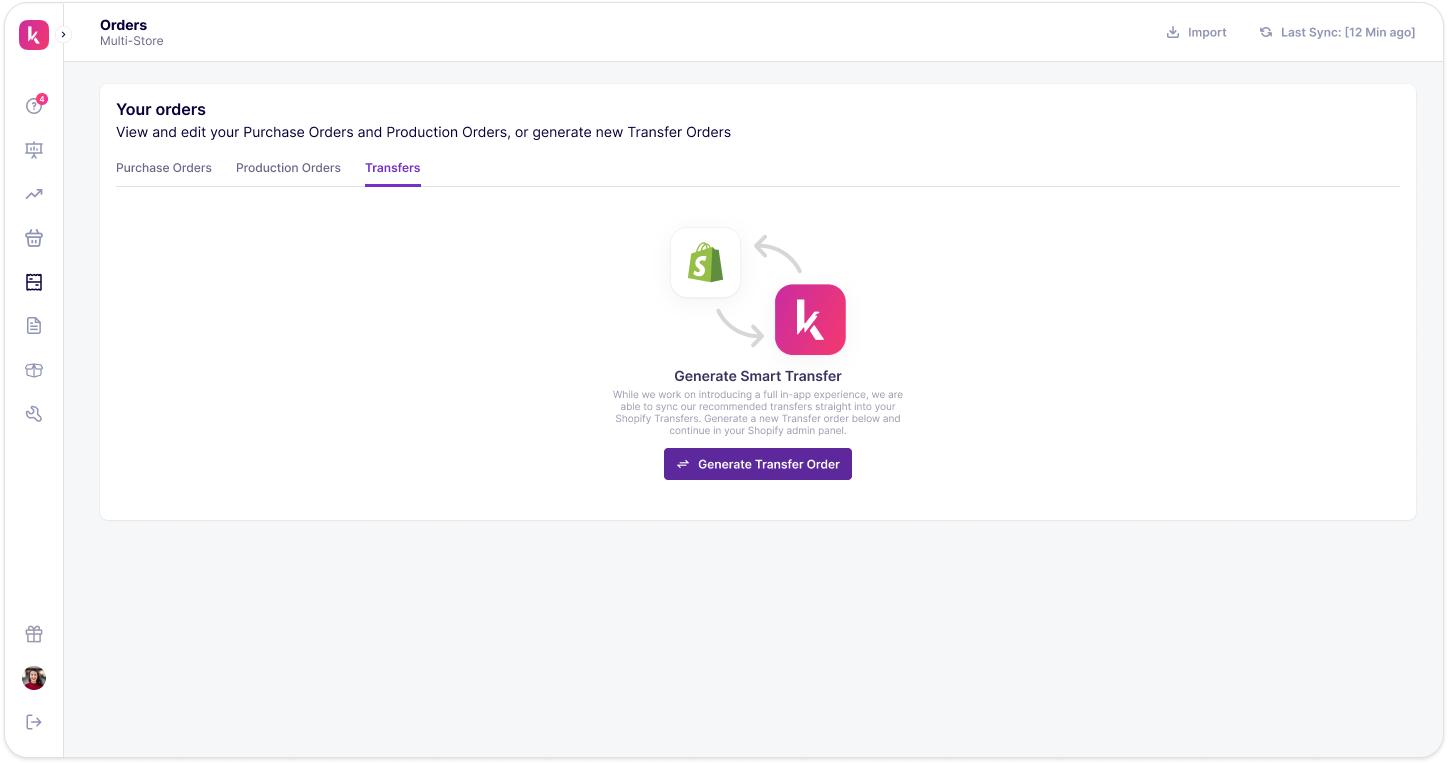Click the Last Sync refresh indicator
The width and height of the screenshot is (1448, 764).
click(1337, 33)
